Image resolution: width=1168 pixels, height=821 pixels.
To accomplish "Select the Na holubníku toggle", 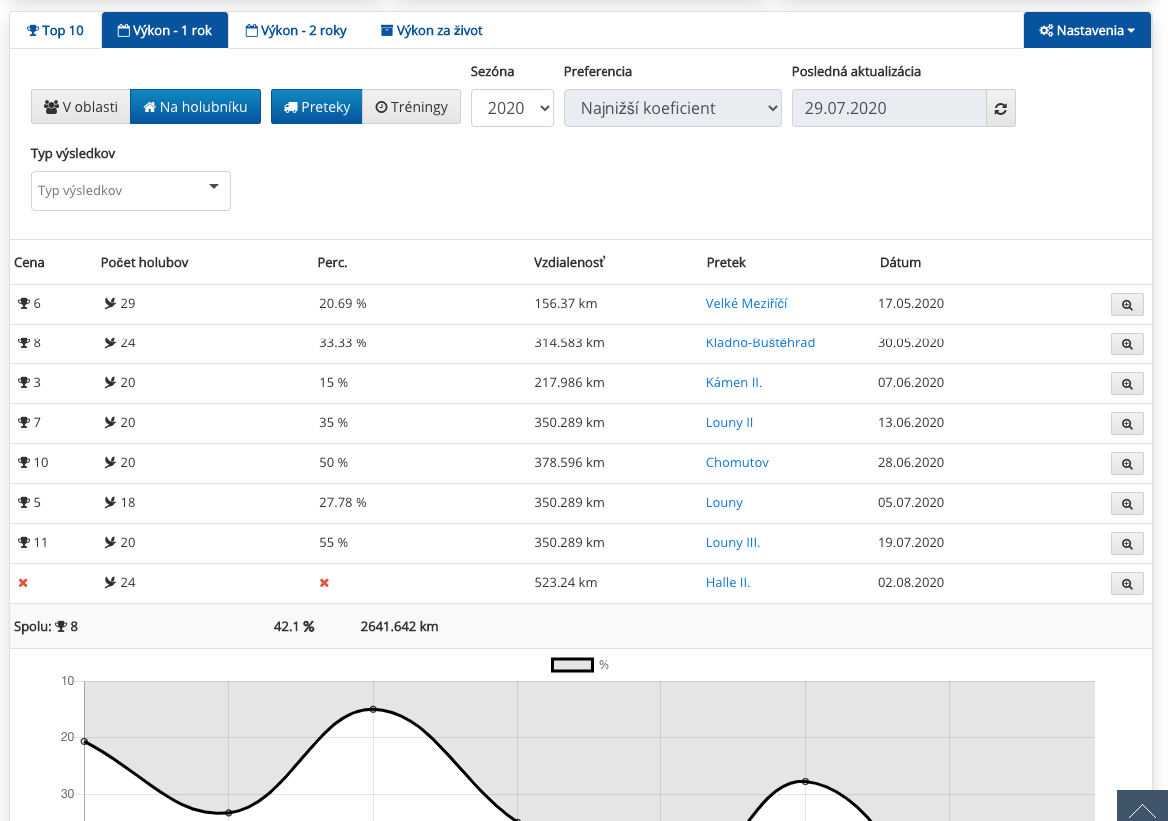I will tap(195, 107).
